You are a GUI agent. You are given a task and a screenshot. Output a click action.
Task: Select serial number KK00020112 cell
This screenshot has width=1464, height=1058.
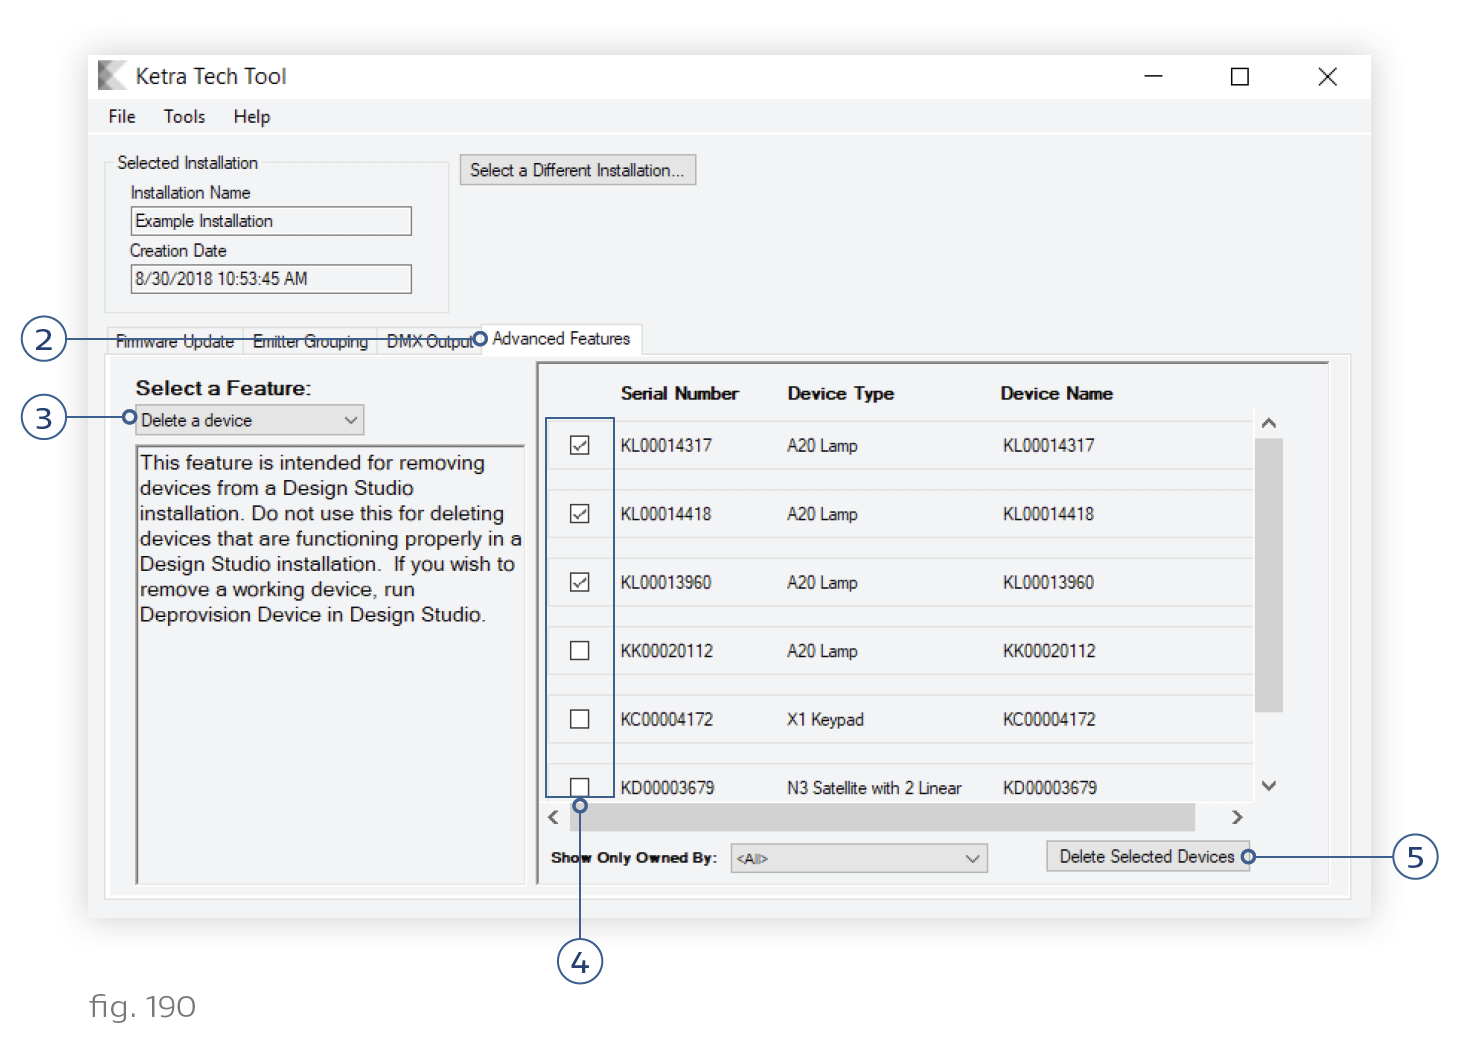pyautogui.click(x=667, y=651)
